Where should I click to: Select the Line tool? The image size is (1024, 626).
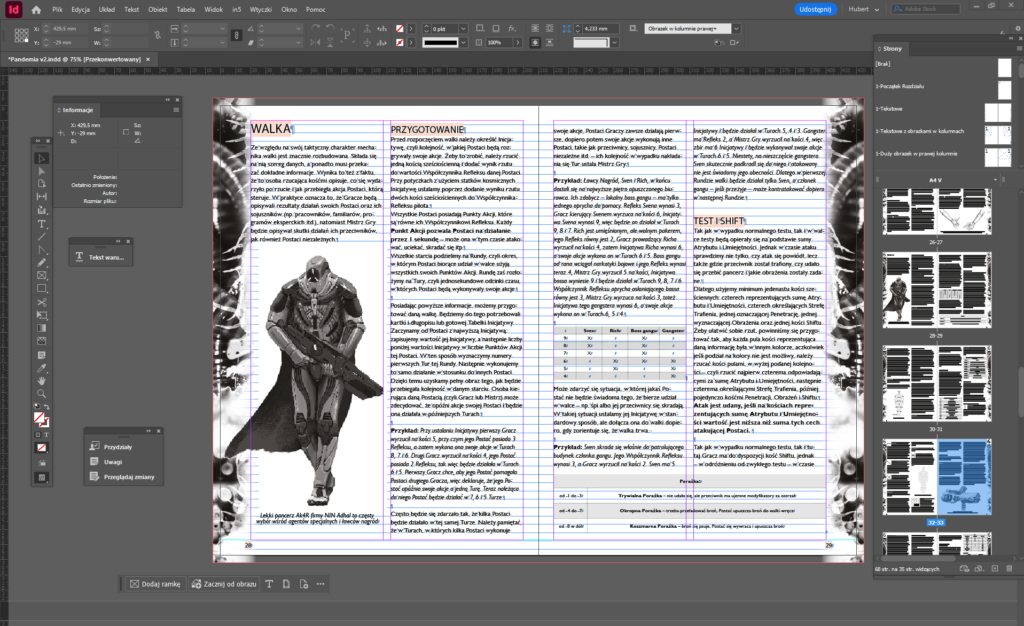coord(42,236)
